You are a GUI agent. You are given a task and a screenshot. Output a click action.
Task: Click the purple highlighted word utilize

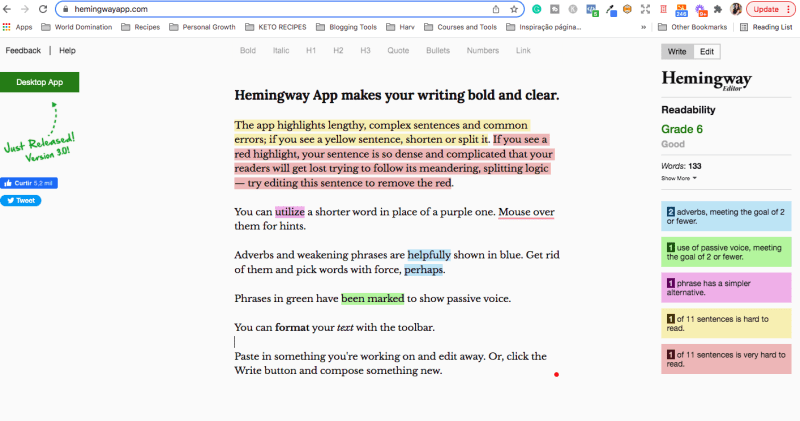pos(289,212)
